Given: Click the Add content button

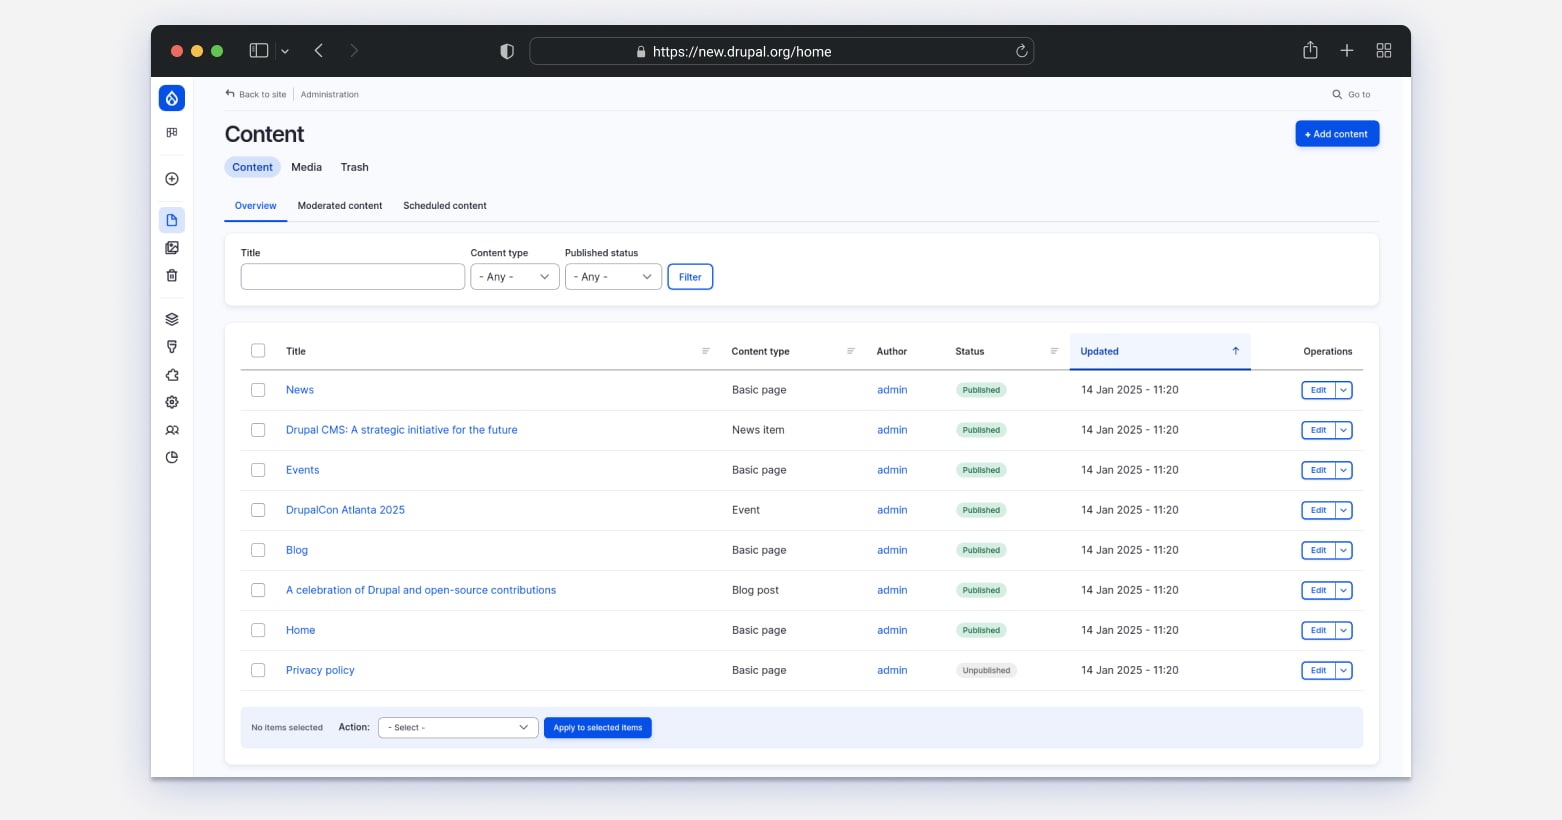Looking at the screenshot, I should click(1336, 134).
